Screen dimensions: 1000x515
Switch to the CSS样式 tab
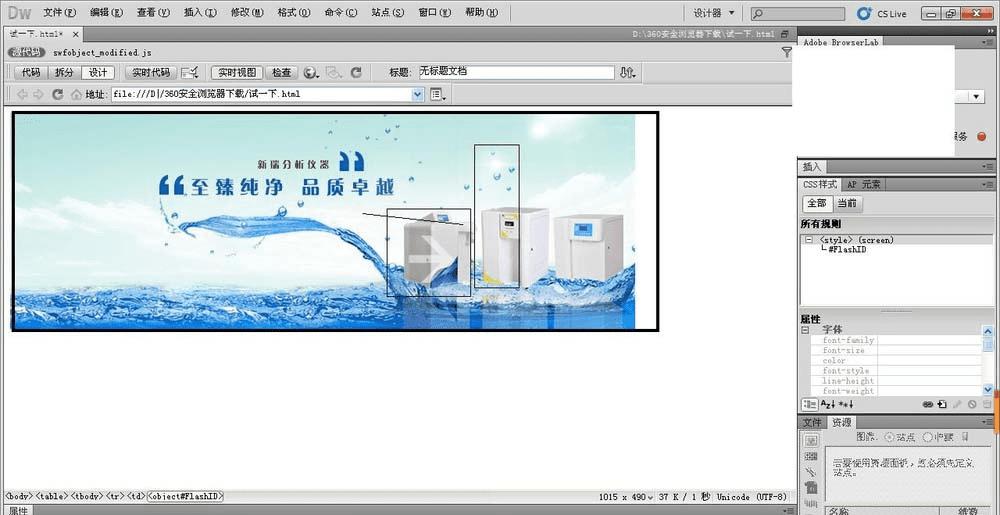[821, 185]
